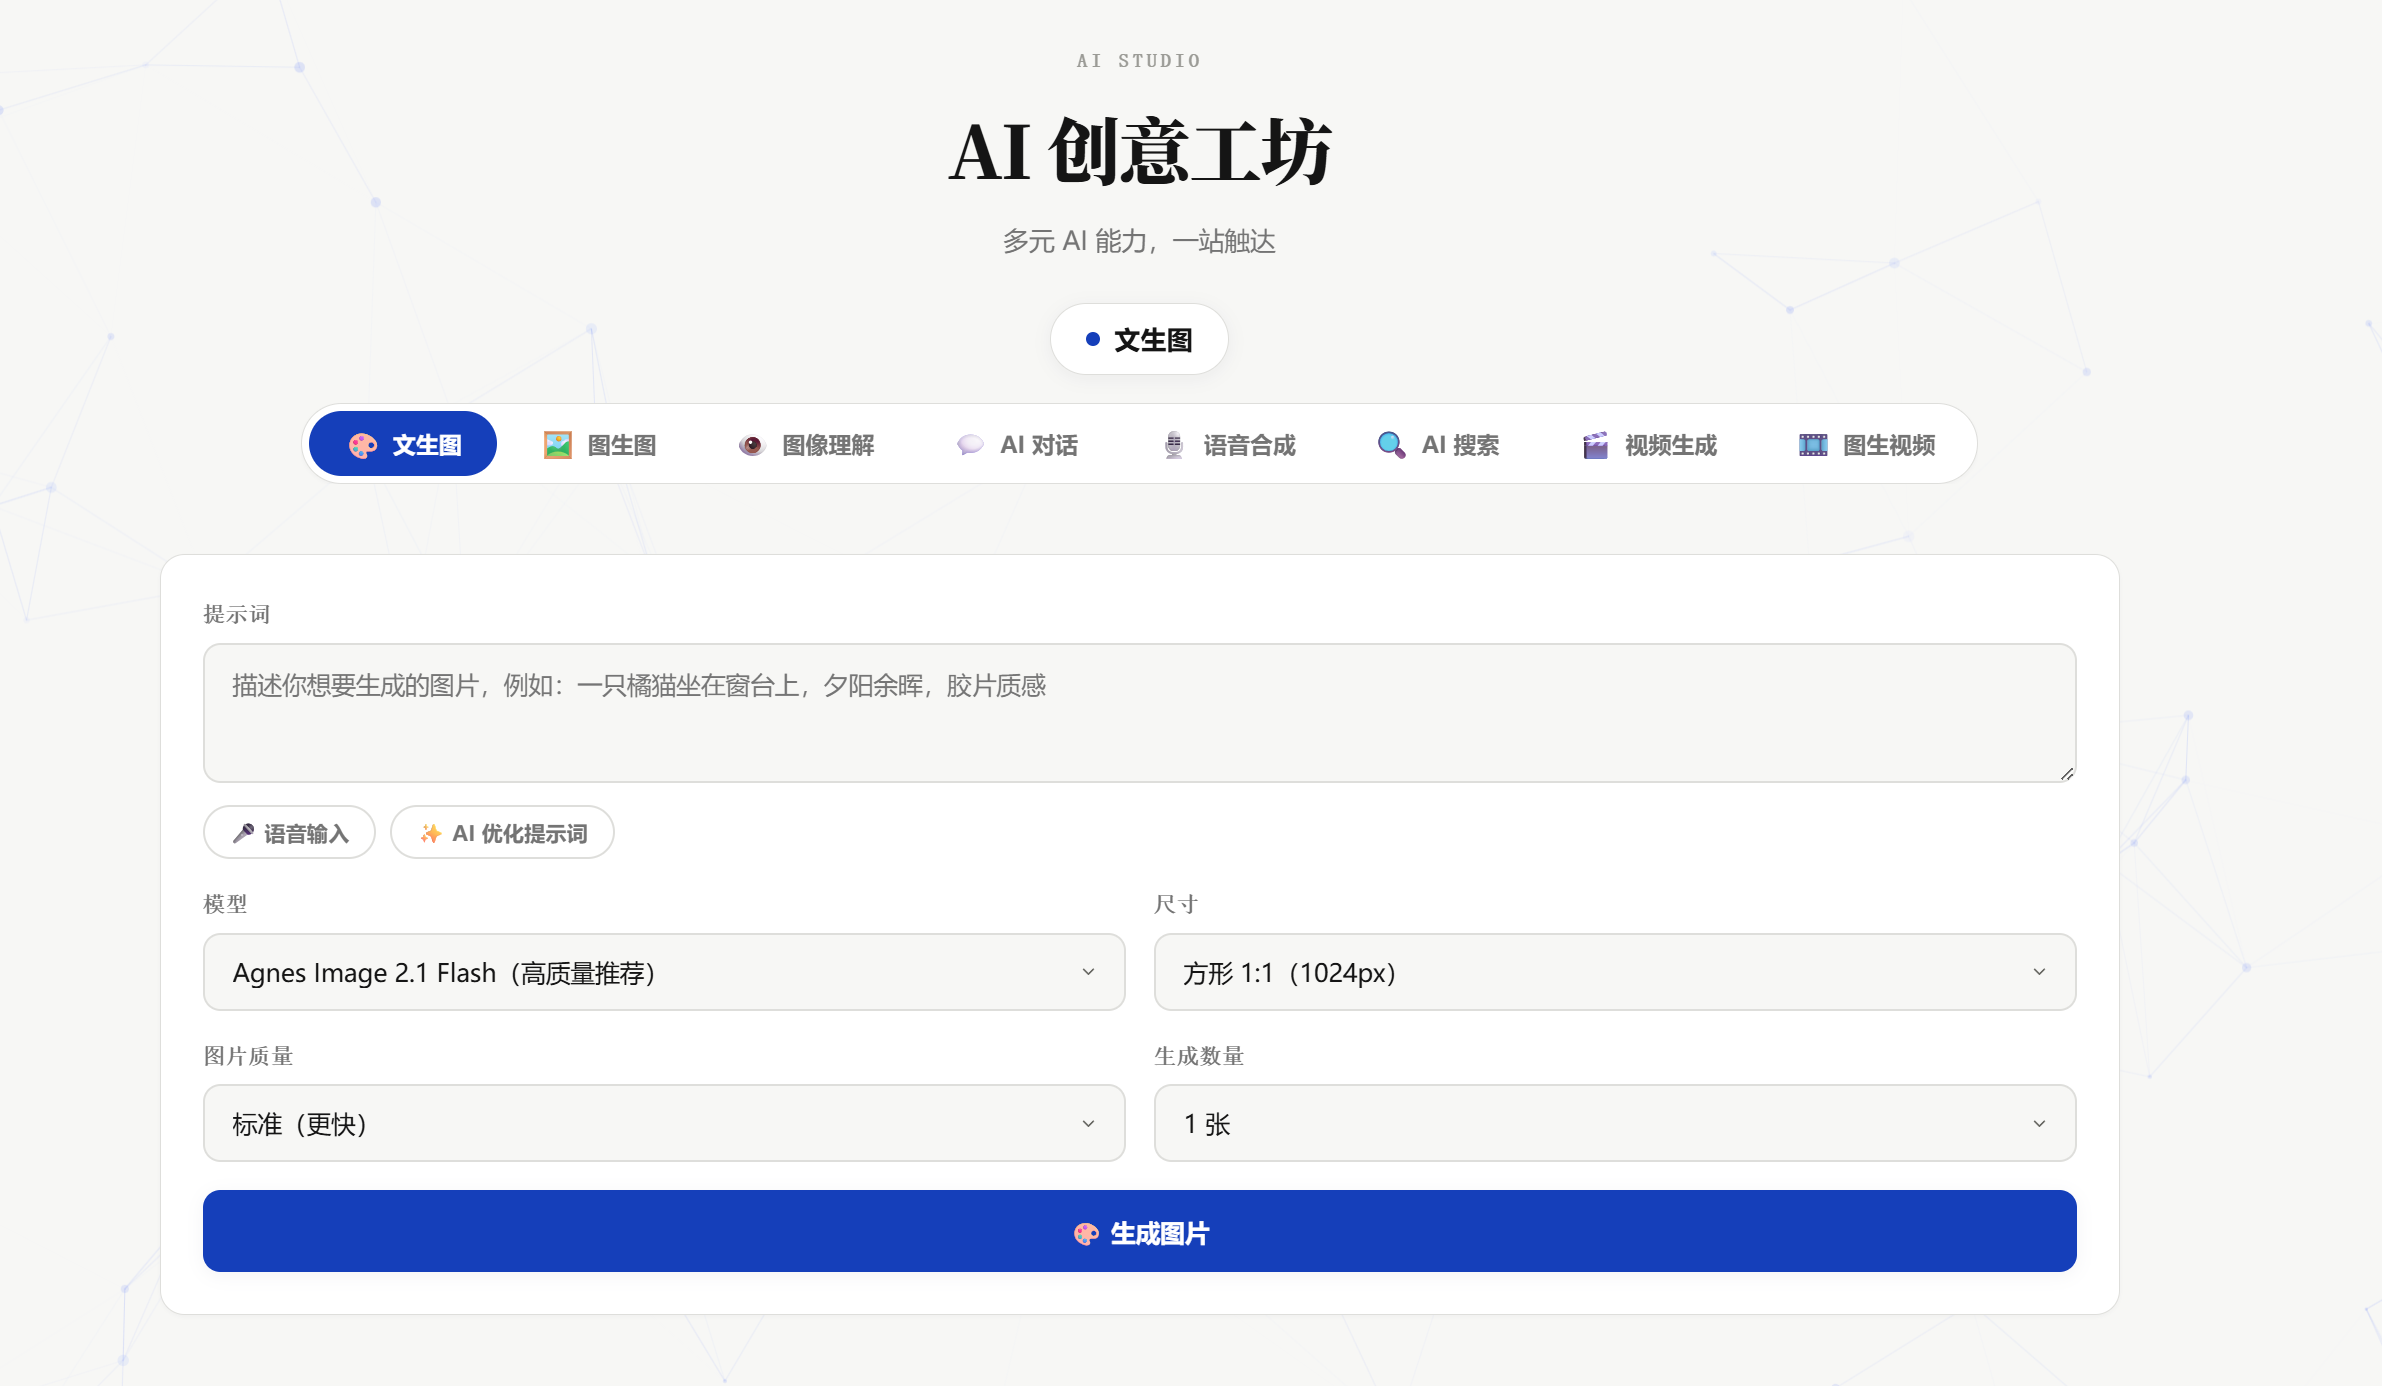Viewport: 2382px width, 1386px height.
Task: Click the picture icon beside 图生图
Action: click(x=558, y=445)
